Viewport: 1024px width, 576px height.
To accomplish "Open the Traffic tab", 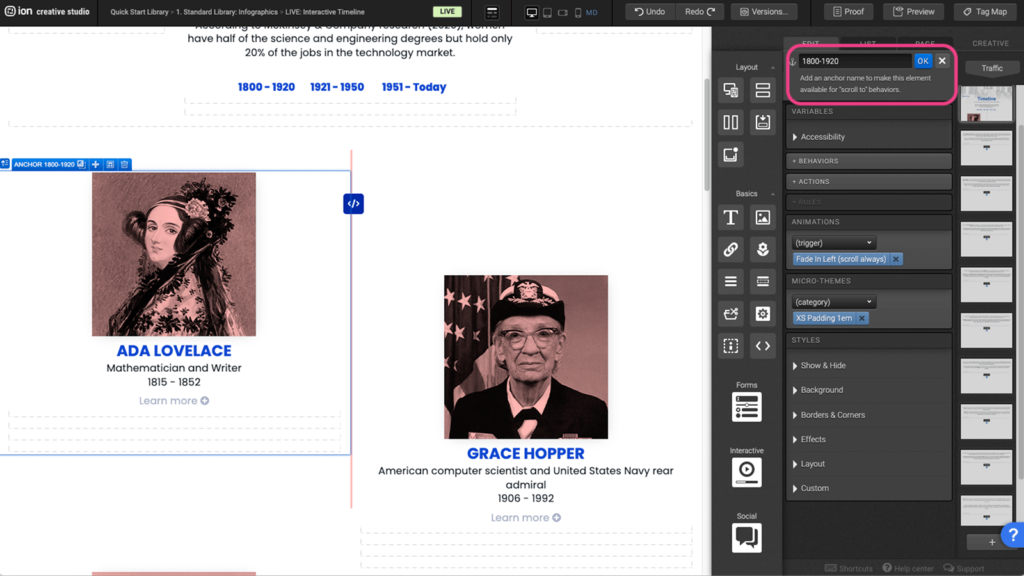I will coord(991,68).
